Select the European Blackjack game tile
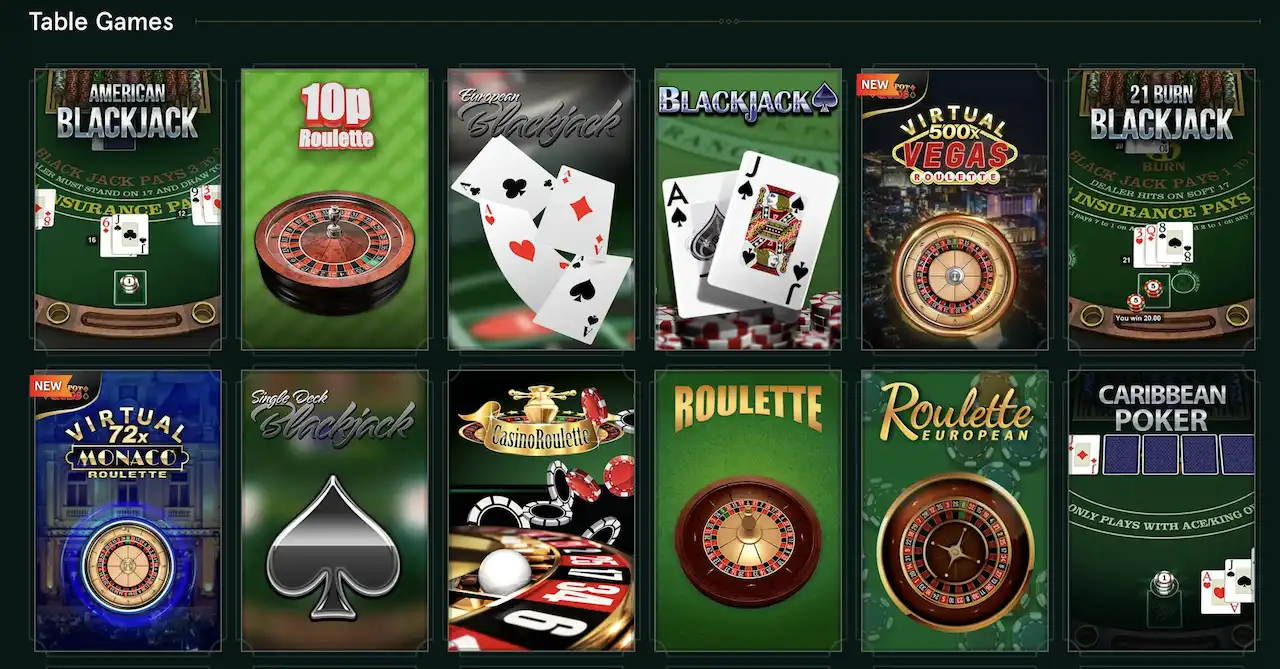 (541, 209)
